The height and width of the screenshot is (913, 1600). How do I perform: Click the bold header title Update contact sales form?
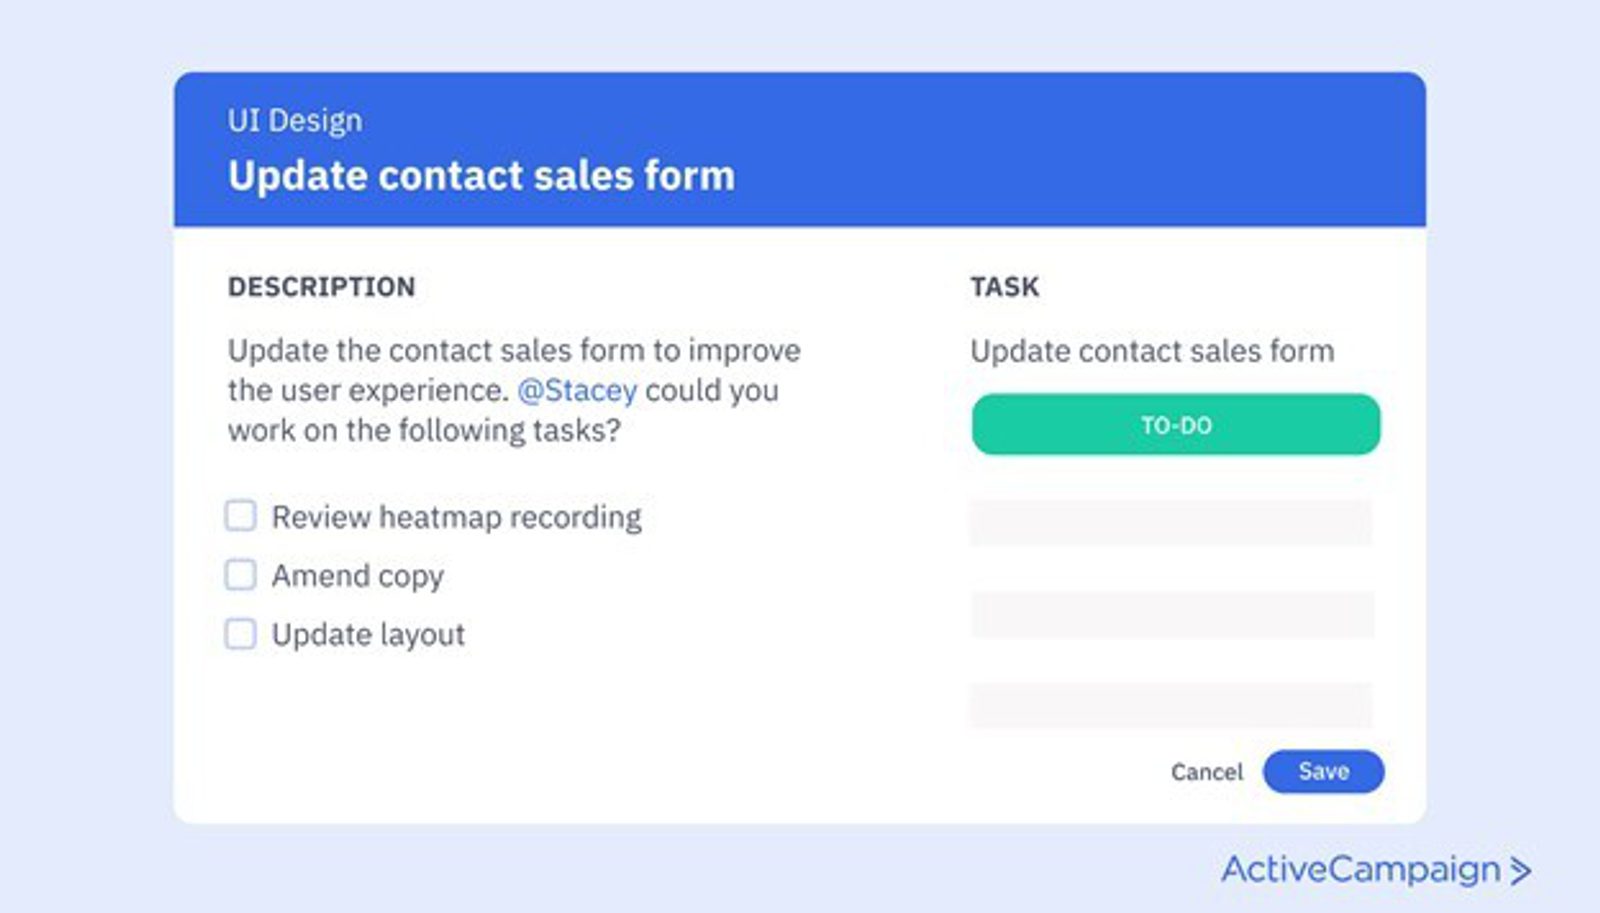coord(481,176)
